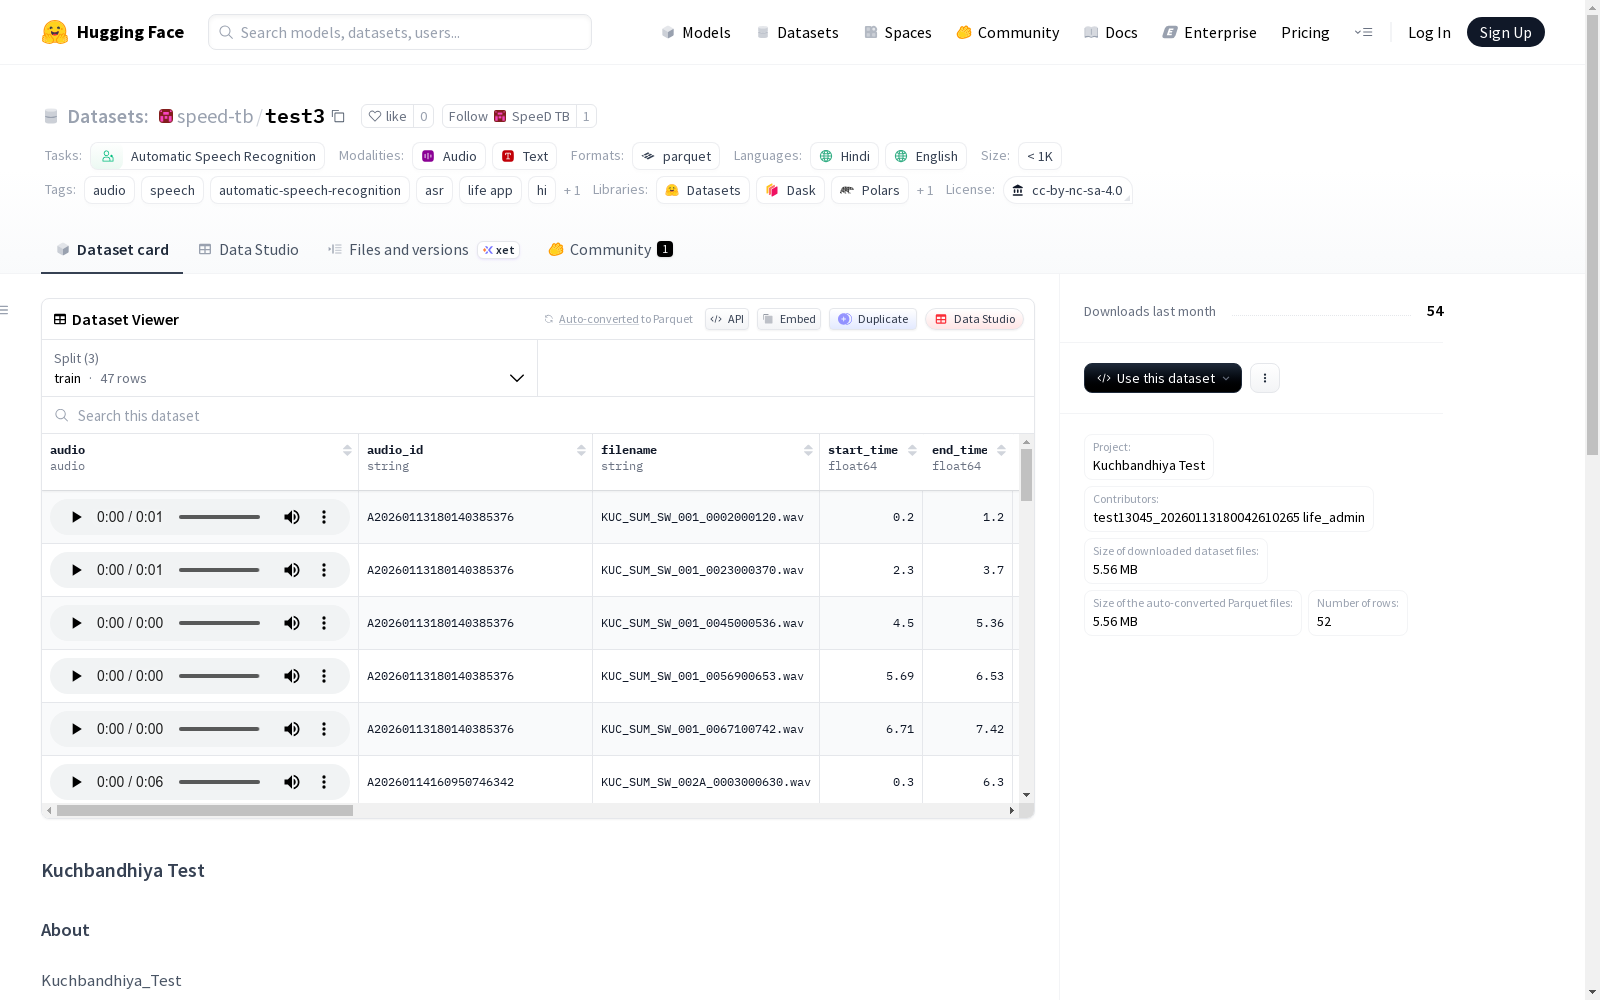Select the cc-by-nc-sa-4.0 license tag

click(1067, 190)
